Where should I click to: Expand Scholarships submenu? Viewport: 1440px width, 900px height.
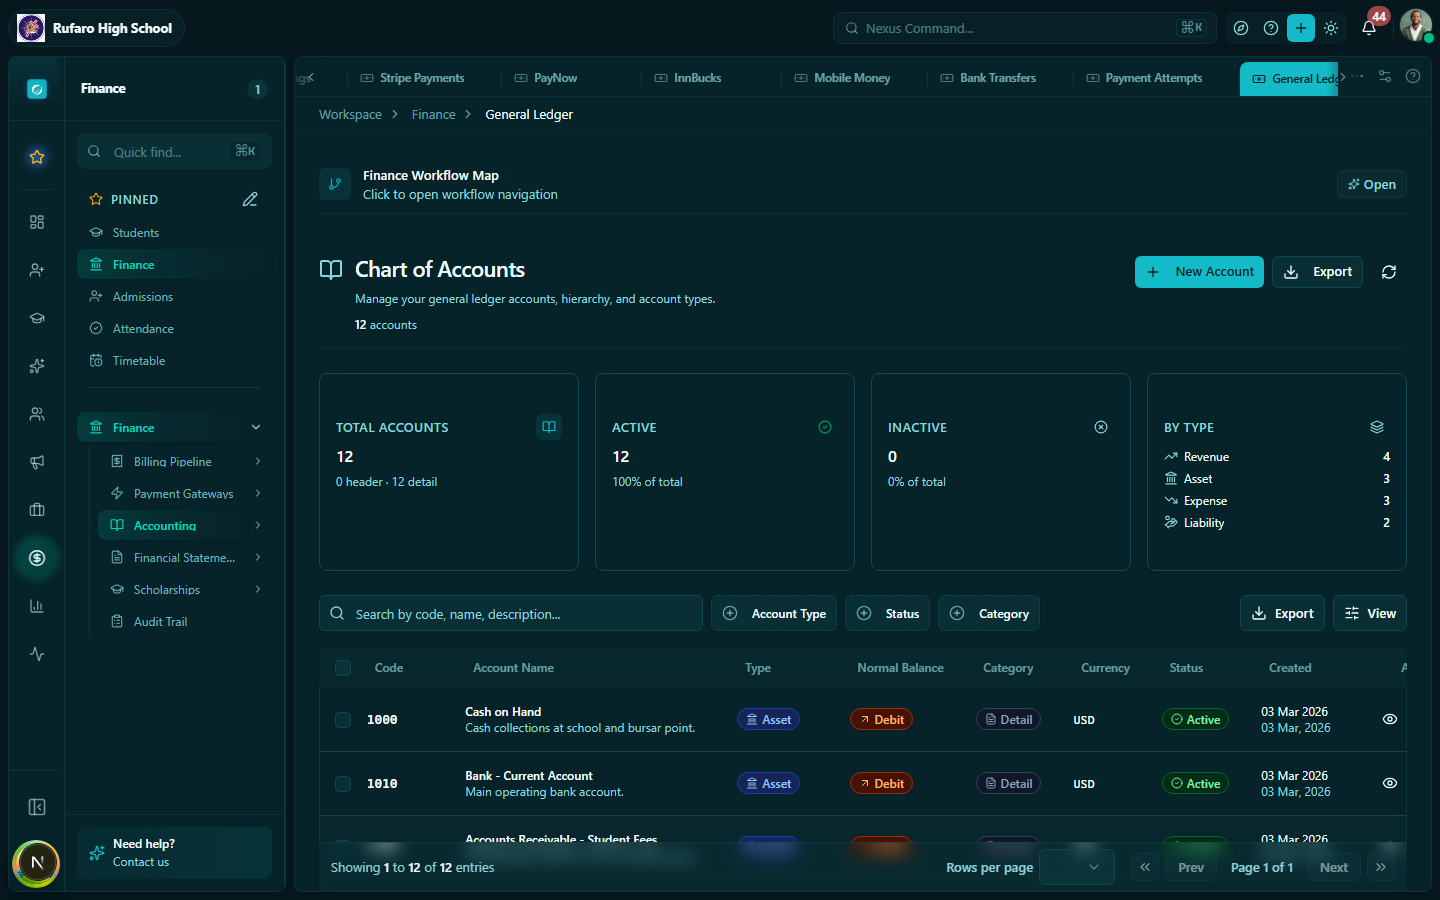[x=258, y=589]
